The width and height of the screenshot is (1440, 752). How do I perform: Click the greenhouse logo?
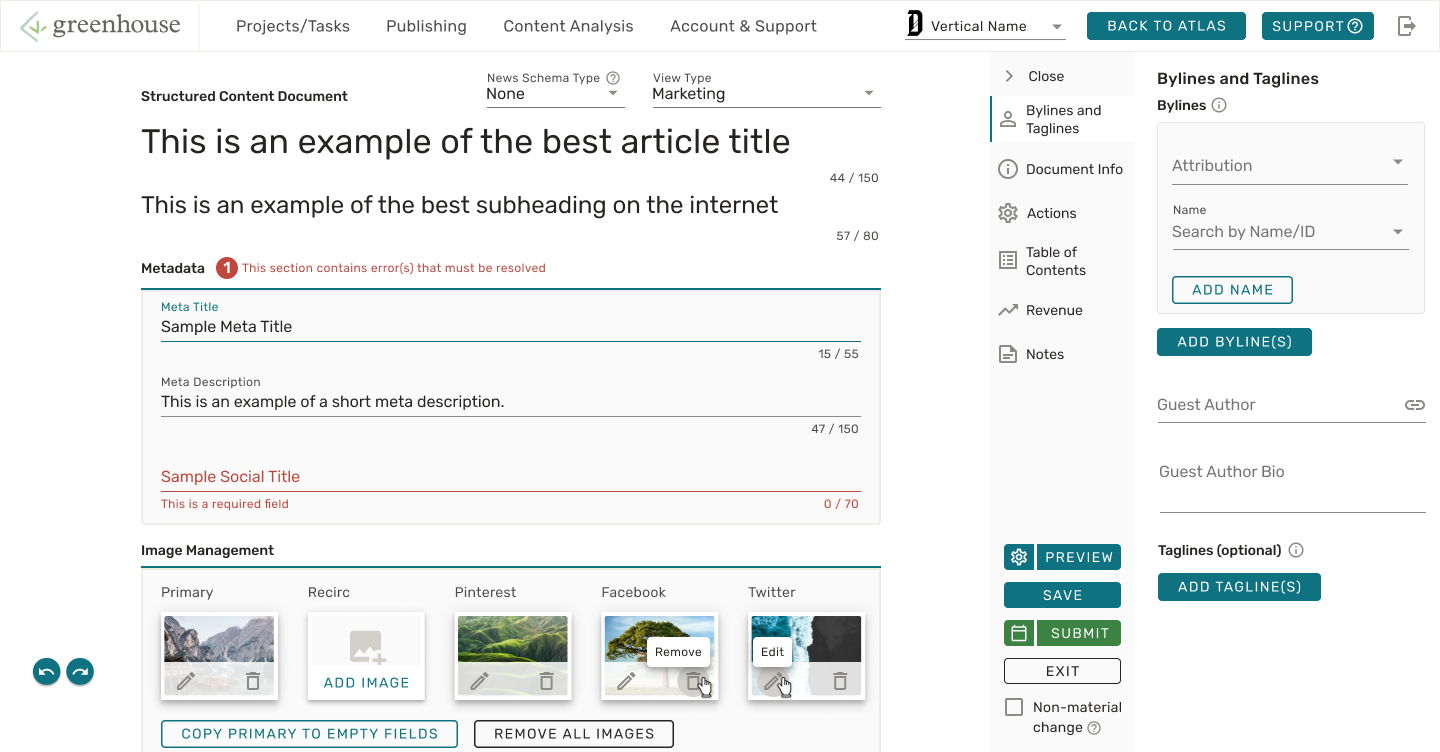tap(100, 26)
